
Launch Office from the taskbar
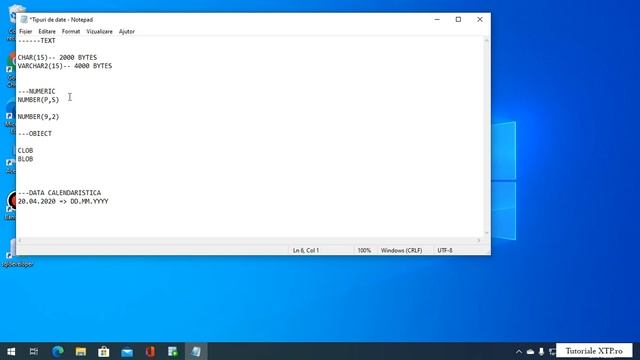(x=150, y=351)
